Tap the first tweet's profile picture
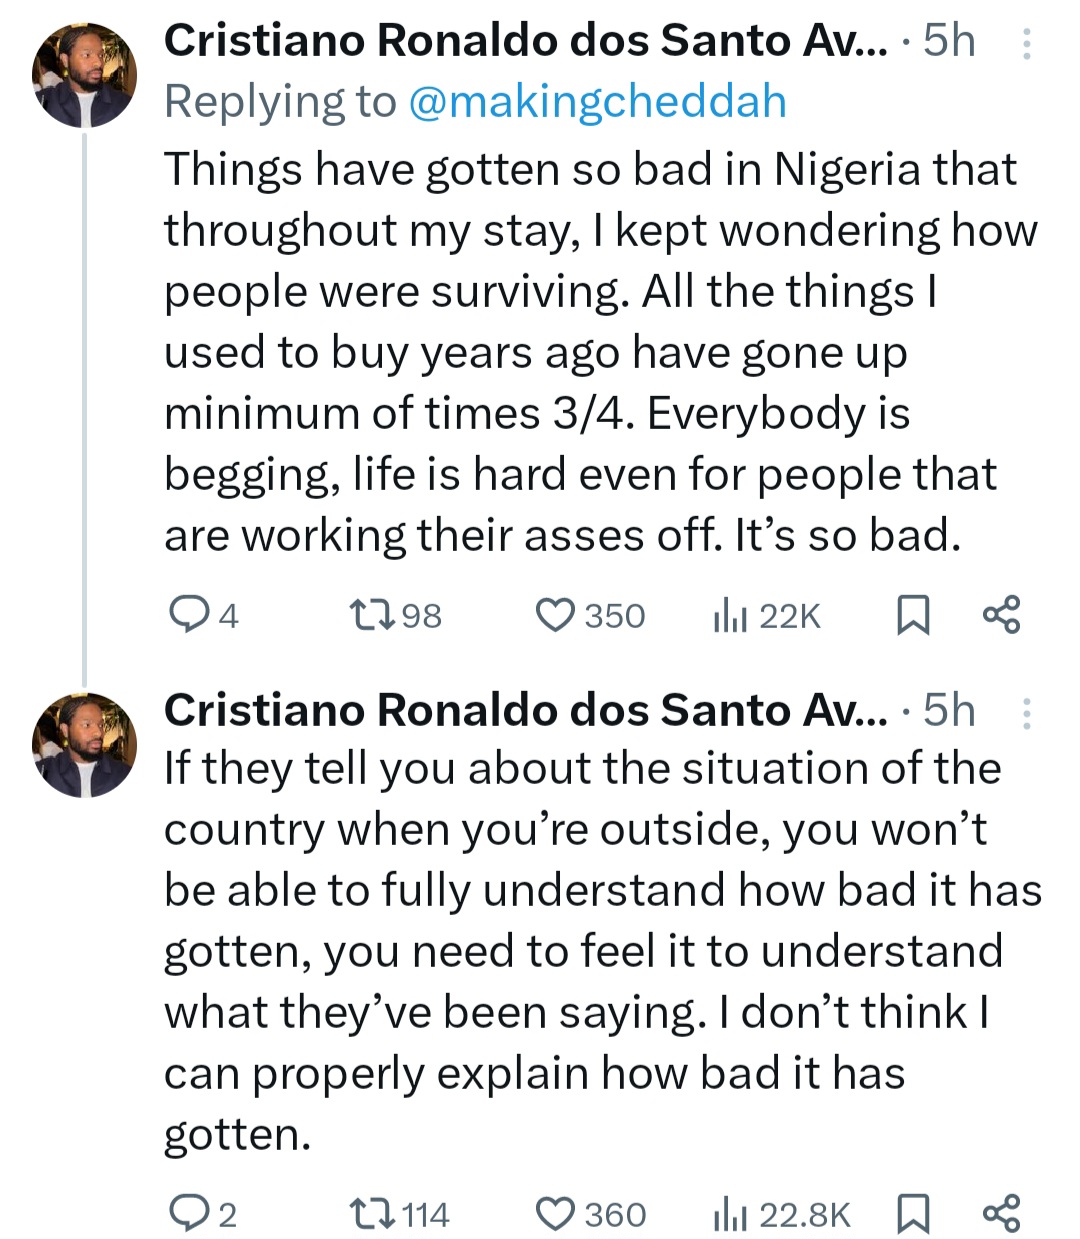Image resolution: width=1080 pixels, height=1239 pixels. (x=84, y=76)
